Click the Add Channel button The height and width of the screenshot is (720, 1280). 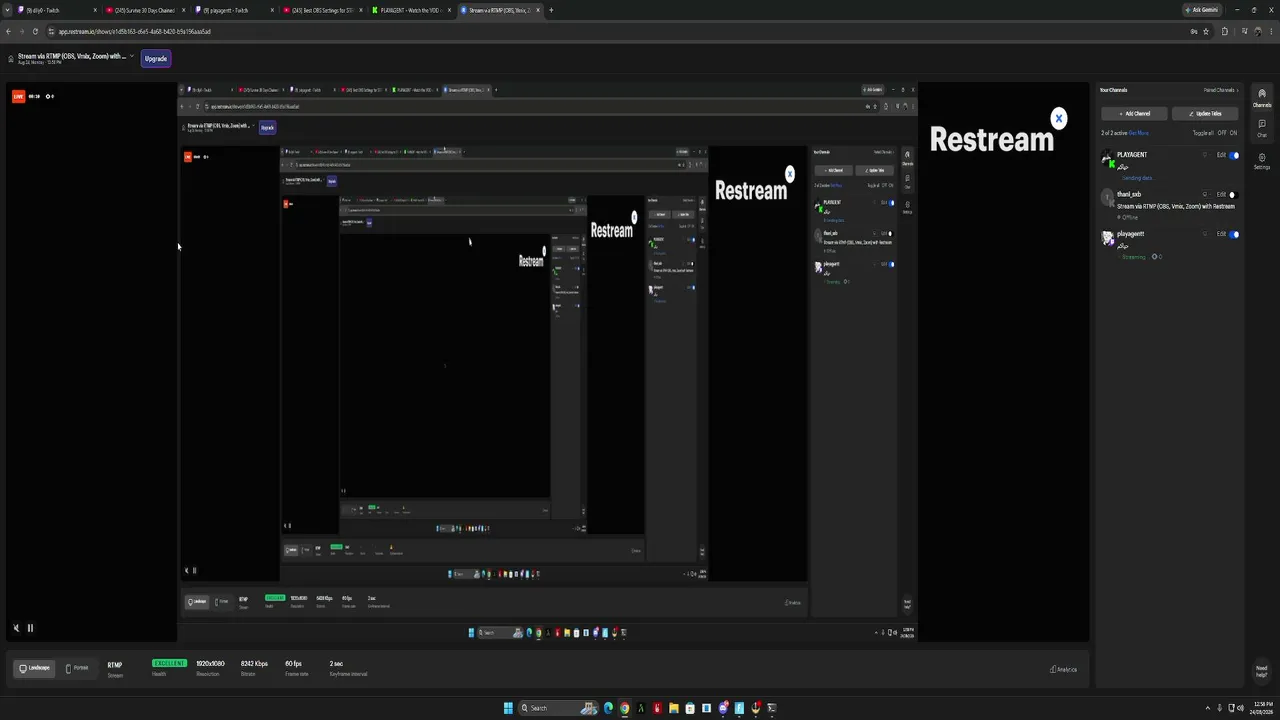1135,113
